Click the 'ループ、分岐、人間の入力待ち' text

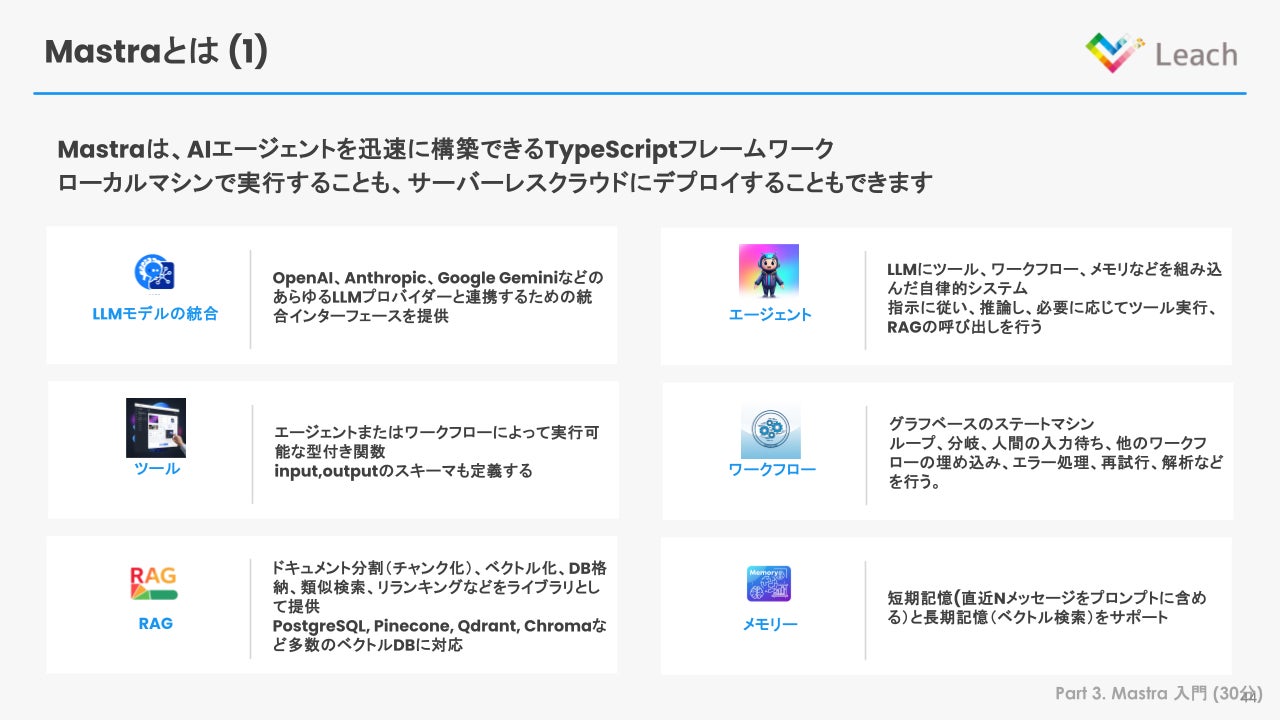pos(1055,463)
